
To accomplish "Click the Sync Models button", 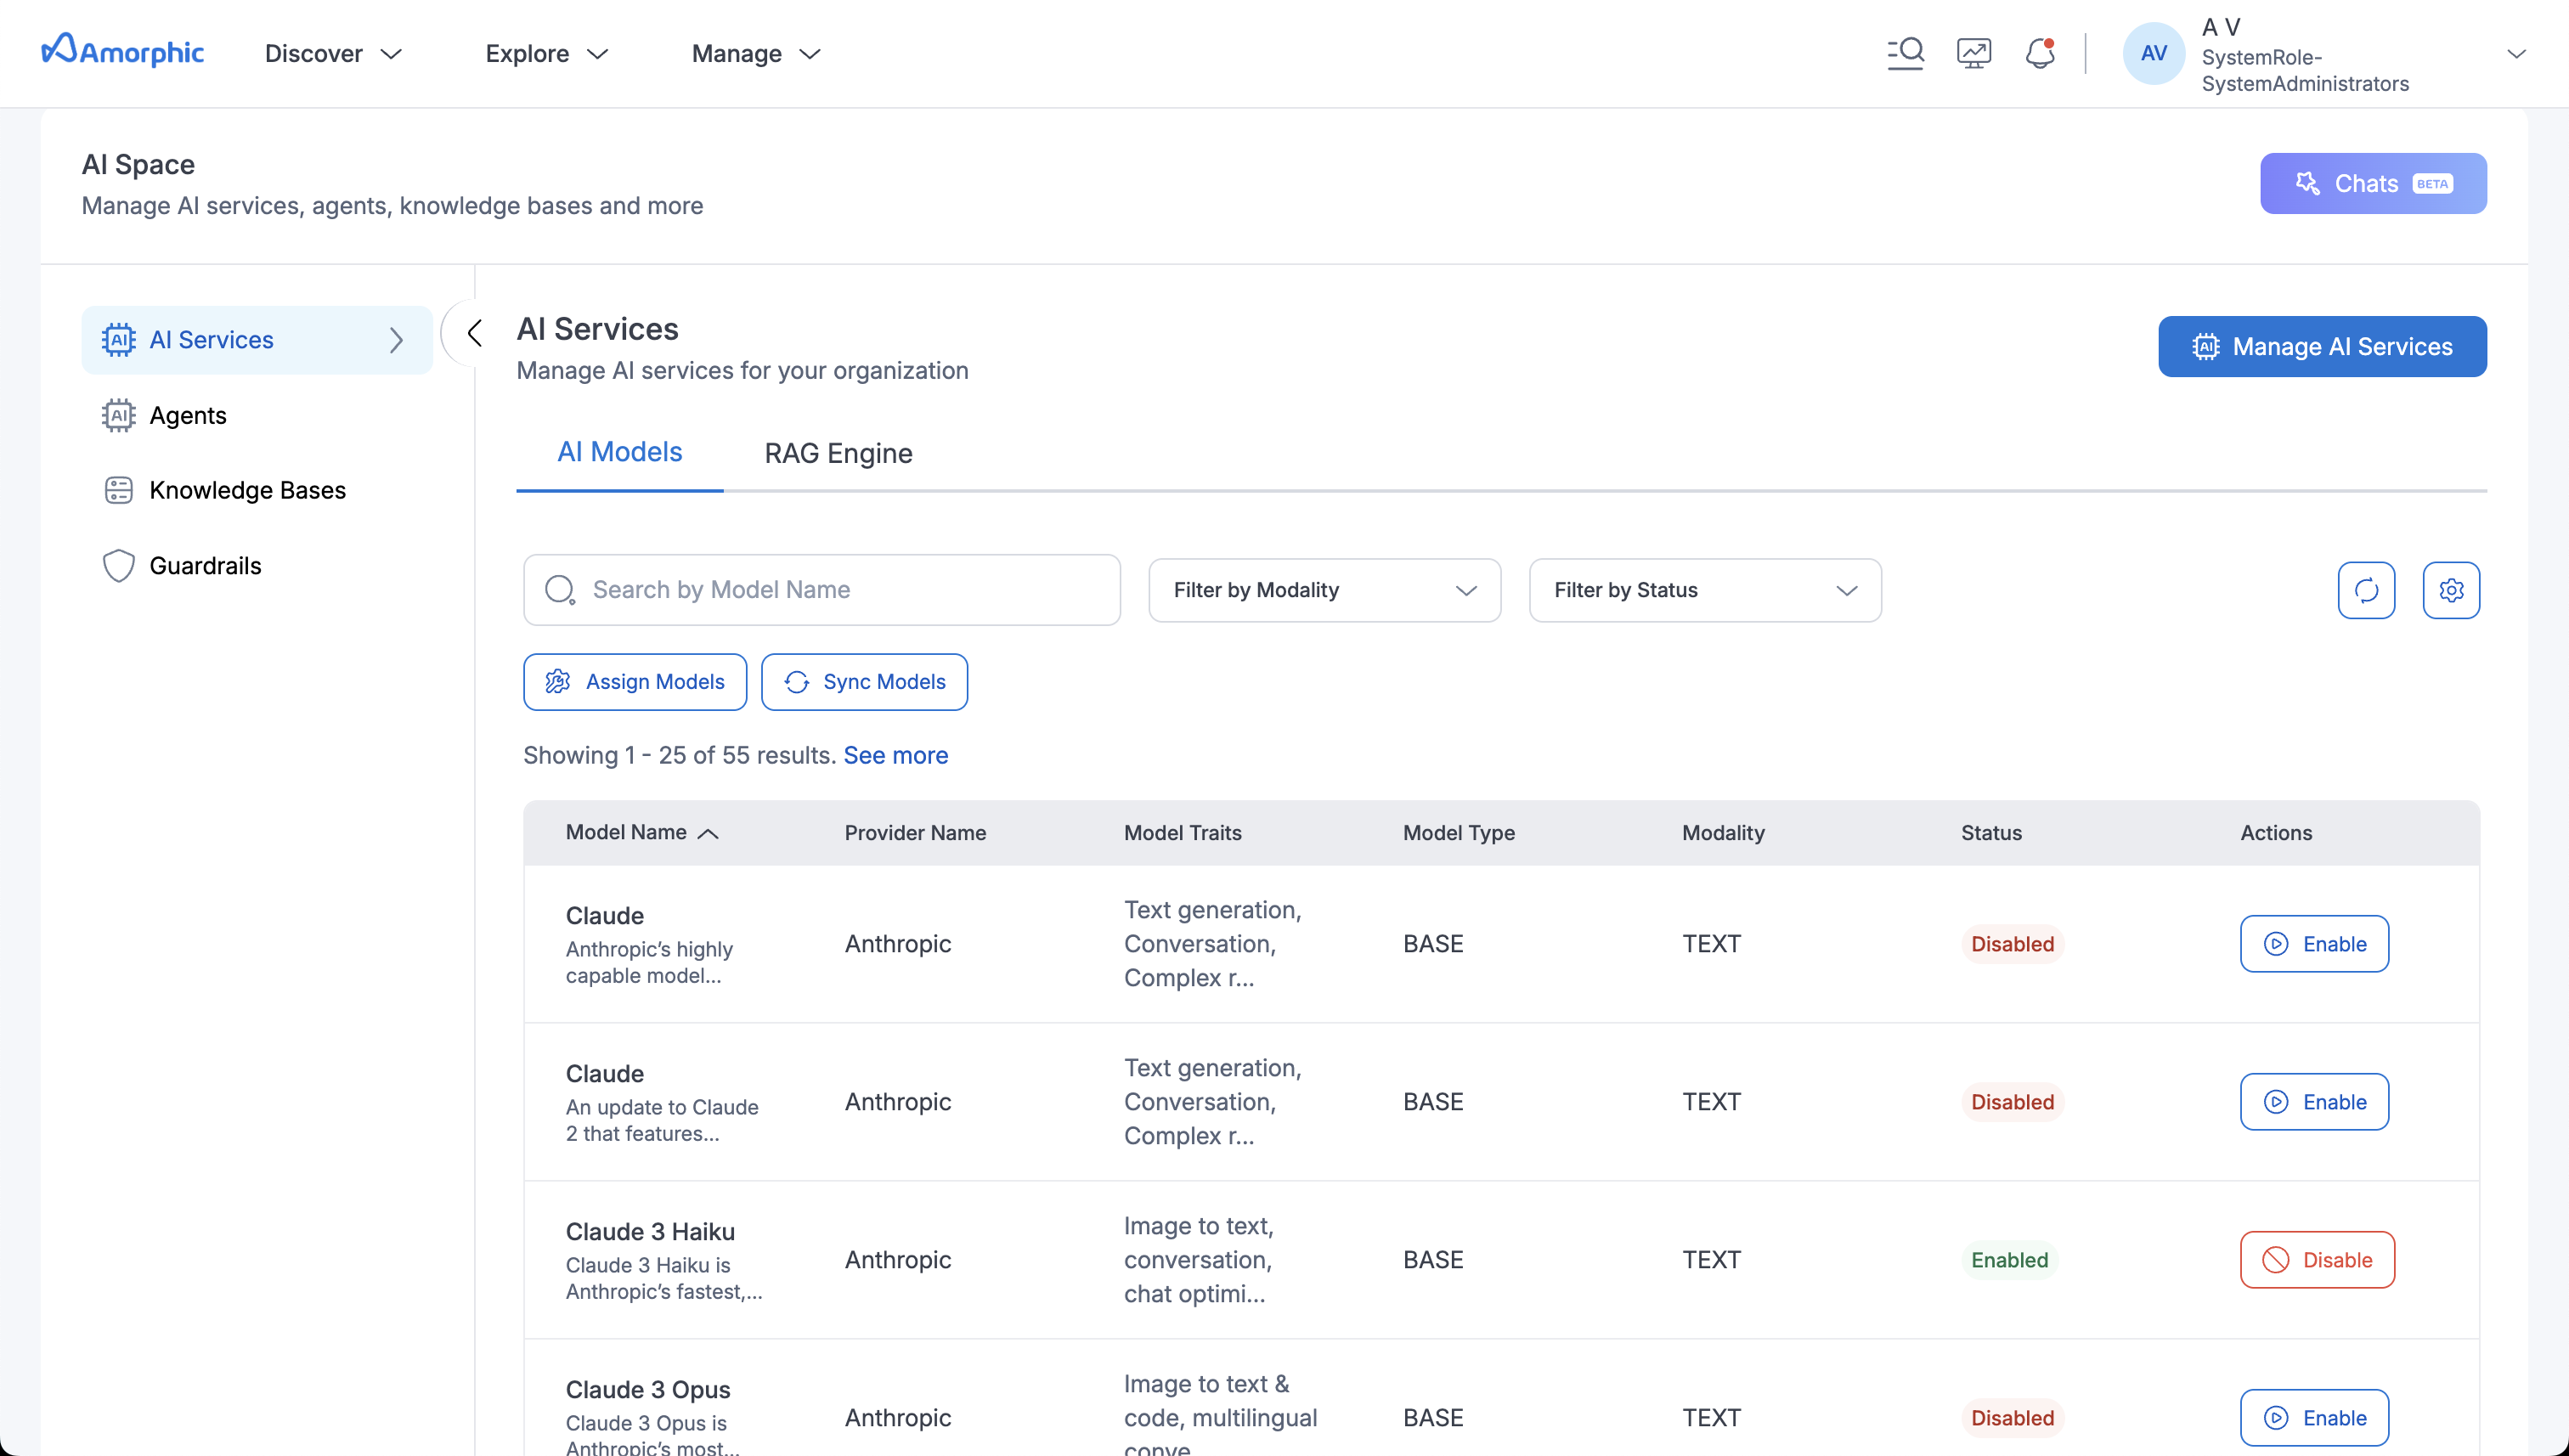I will click(864, 682).
